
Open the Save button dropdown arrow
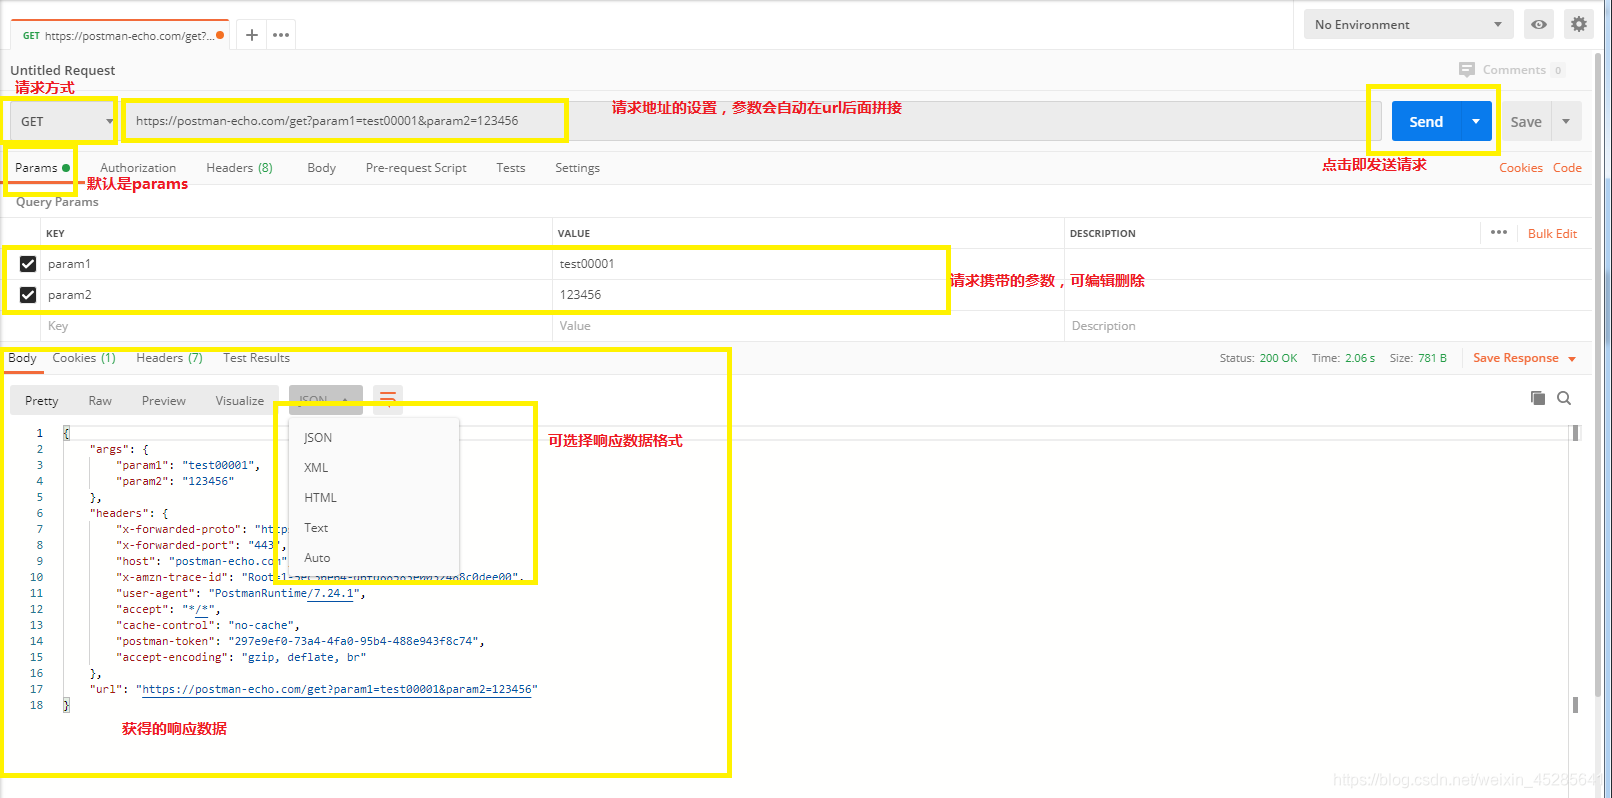pyautogui.click(x=1566, y=121)
